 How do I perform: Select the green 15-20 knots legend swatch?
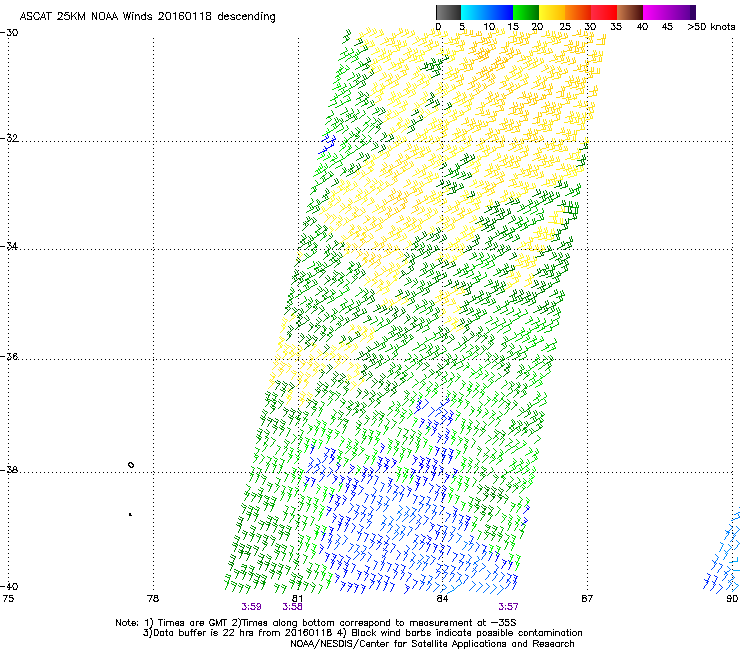(526, 12)
